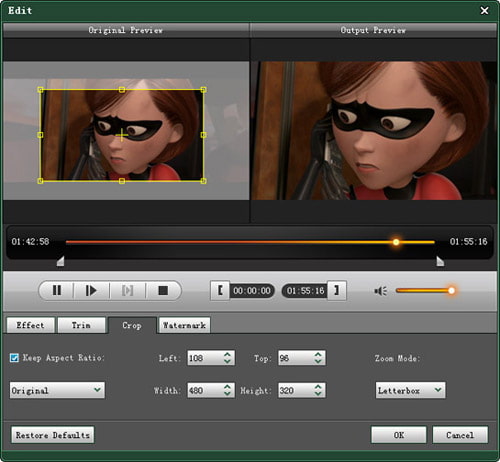Click the crop center crosshair
Viewport: 500px width, 462px height.
pos(122,135)
